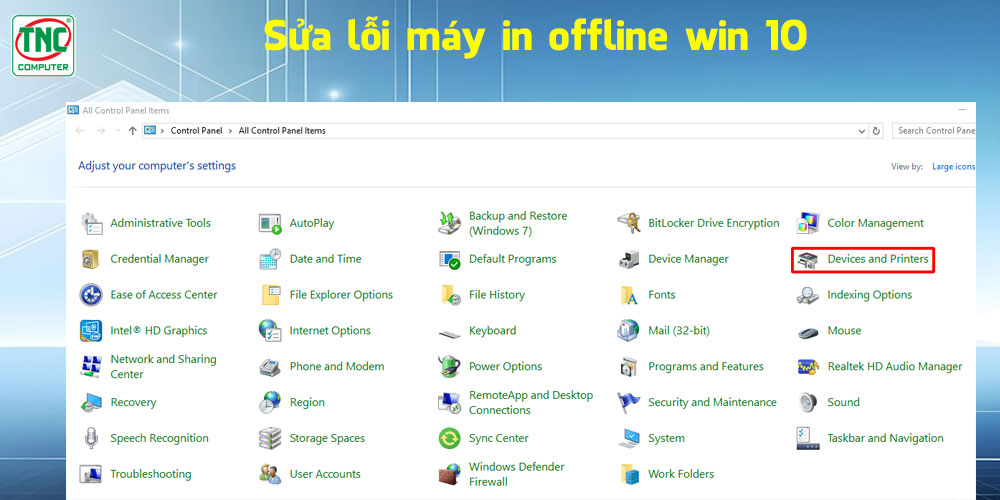Click the Refresh button in address bar
The width and height of the screenshot is (1000, 500).
click(876, 131)
